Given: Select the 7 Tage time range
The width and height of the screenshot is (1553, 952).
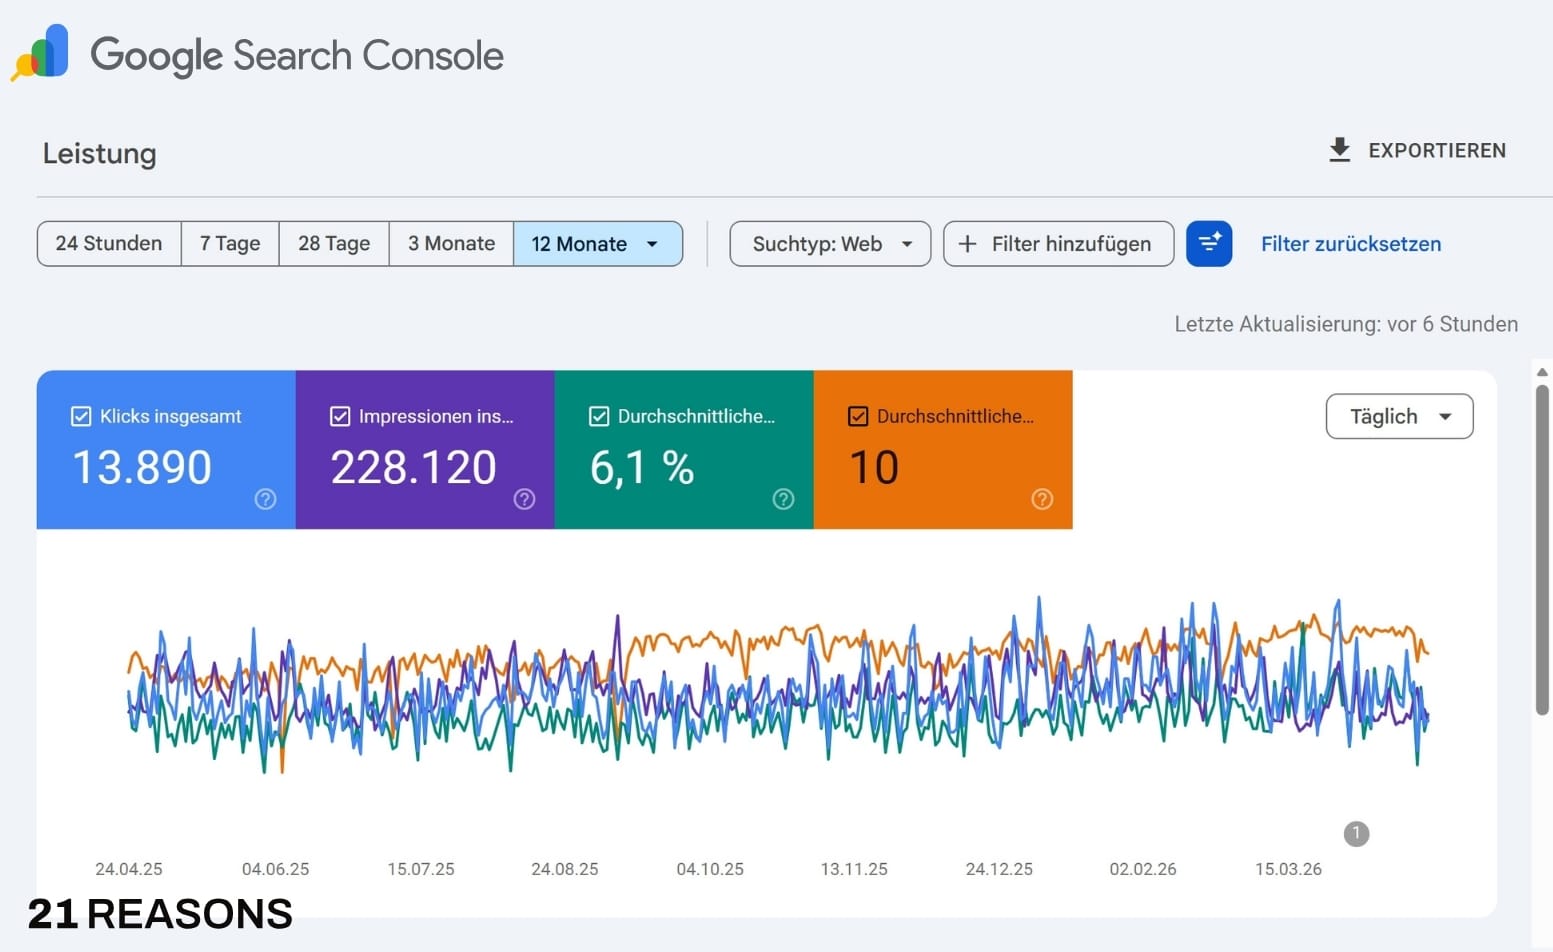Looking at the screenshot, I should (x=230, y=244).
